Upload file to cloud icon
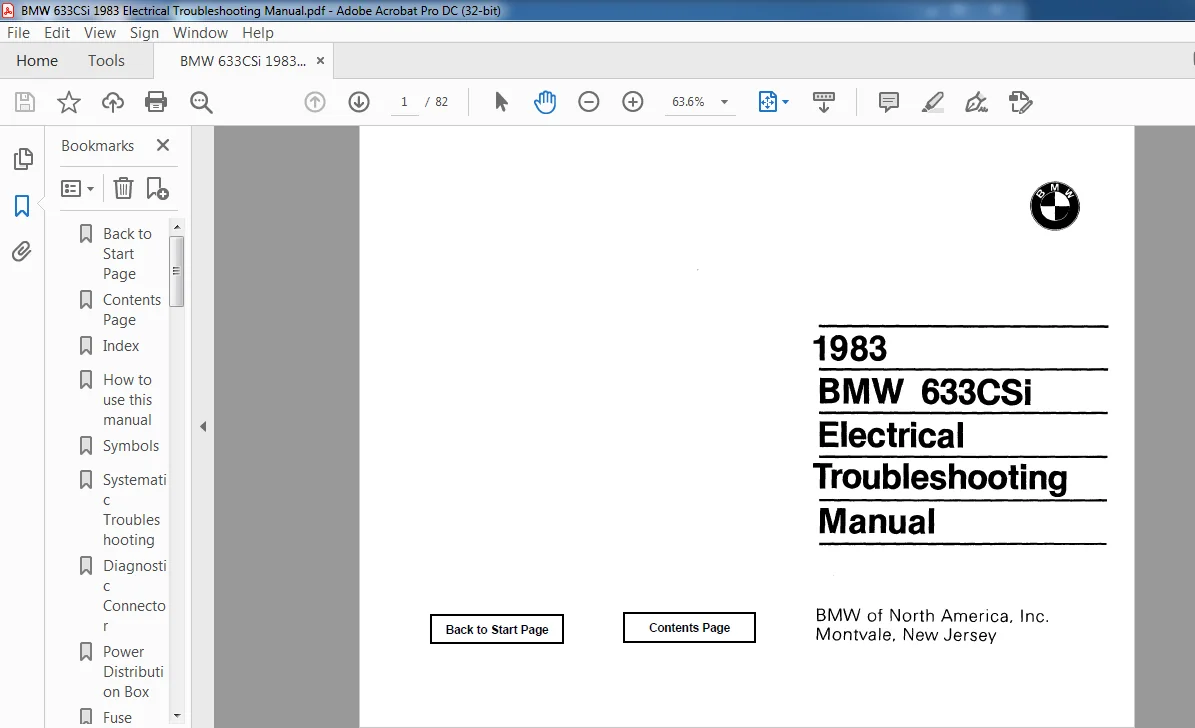Image resolution: width=1195 pixels, height=728 pixels. [x=113, y=102]
